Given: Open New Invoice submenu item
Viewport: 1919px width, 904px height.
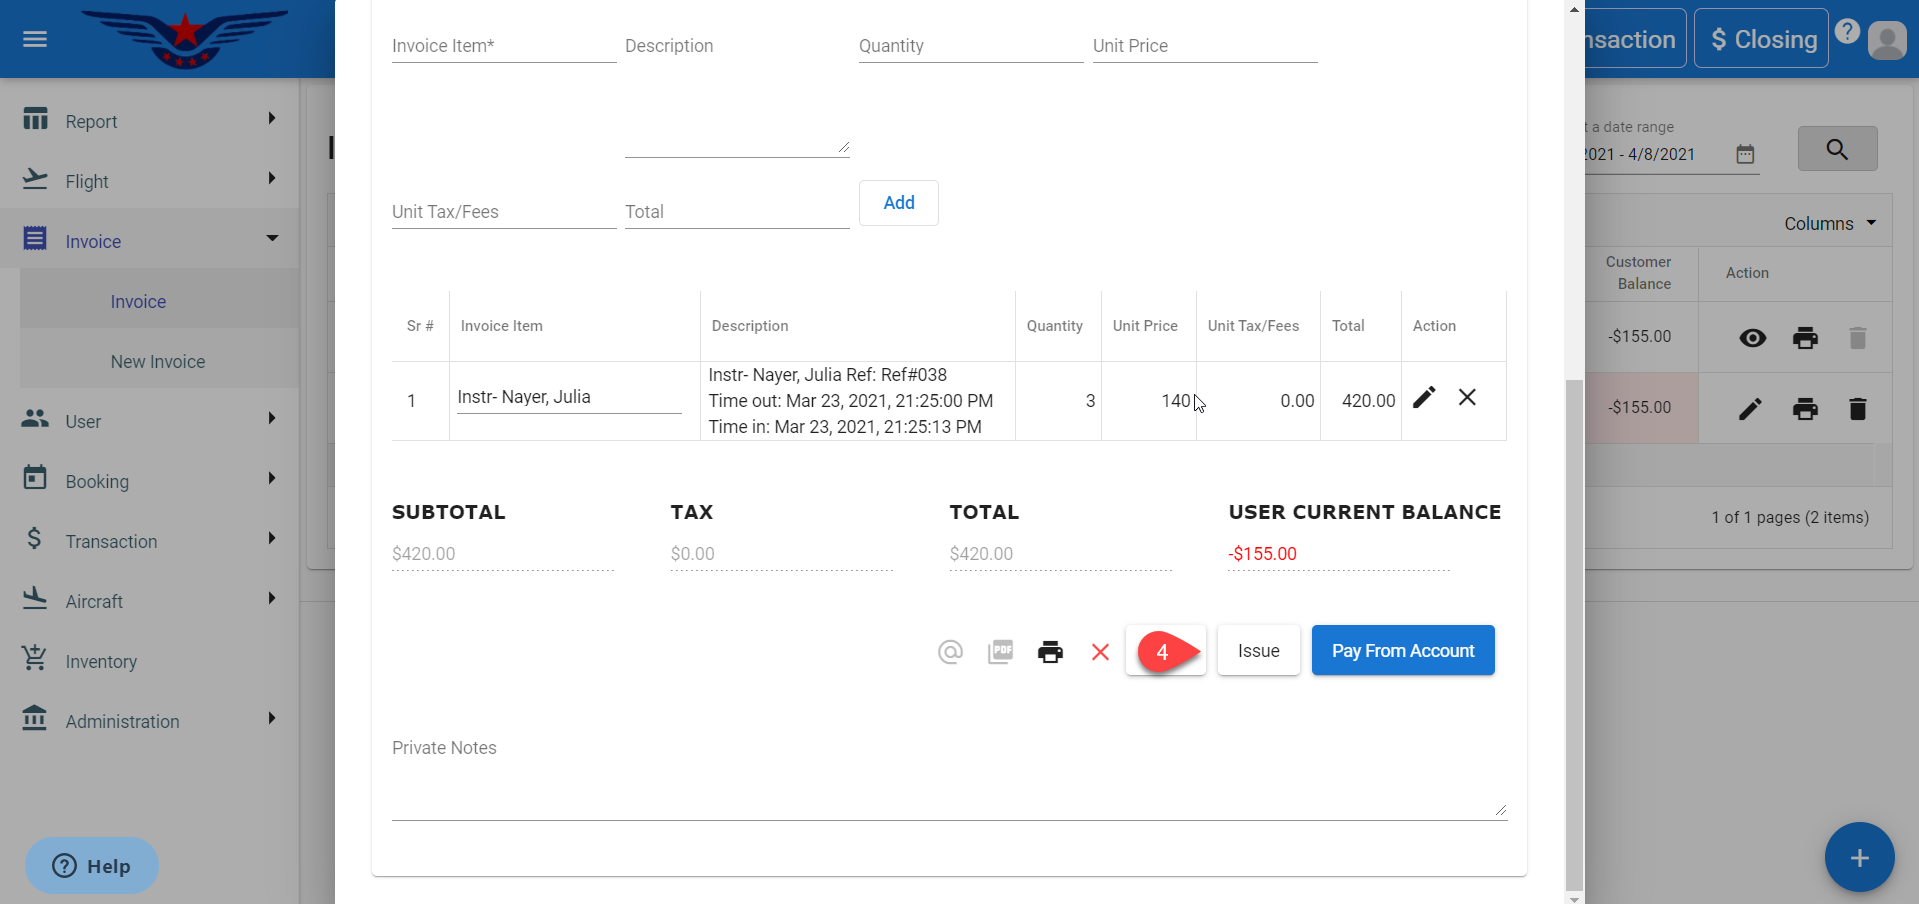Looking at the screenshot, I should click(x=158, y=362).
